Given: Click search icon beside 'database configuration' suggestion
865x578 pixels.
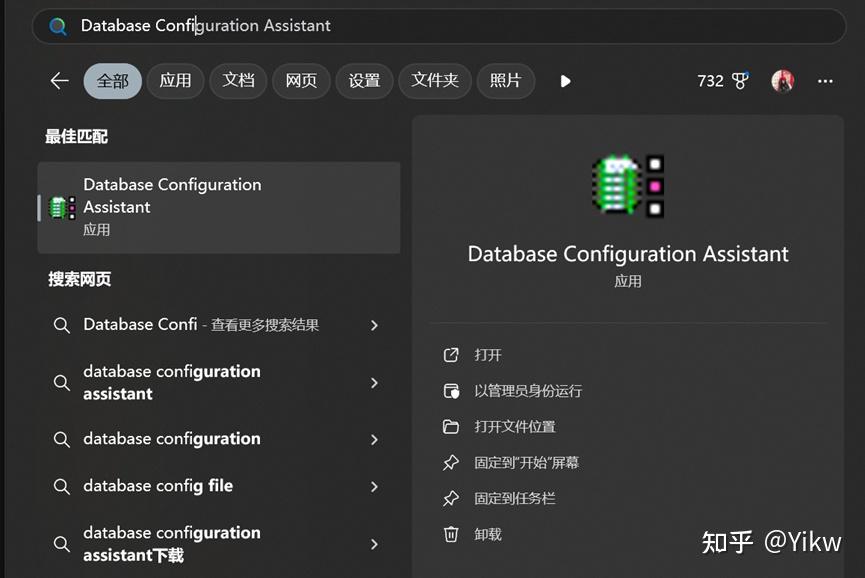Looking at the screenshot, I should (62, 440).
